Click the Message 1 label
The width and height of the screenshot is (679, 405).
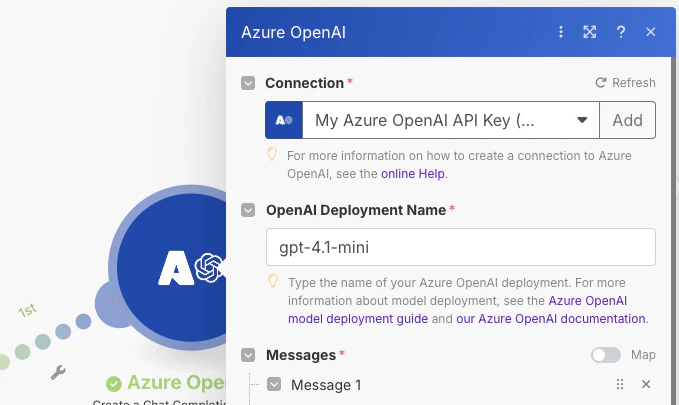coord(326,385)
